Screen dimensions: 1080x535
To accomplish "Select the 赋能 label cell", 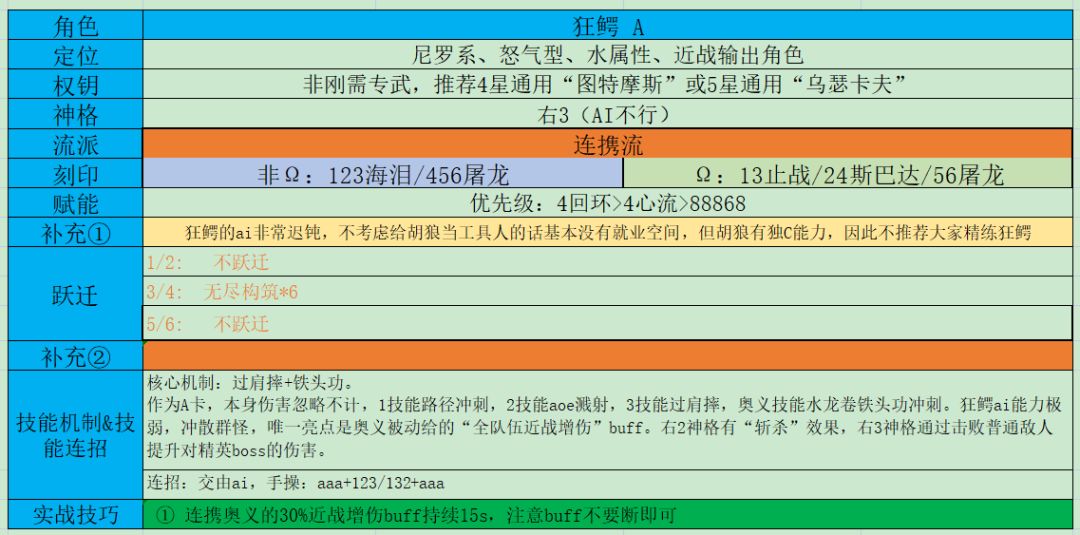I will coord(75,203).
